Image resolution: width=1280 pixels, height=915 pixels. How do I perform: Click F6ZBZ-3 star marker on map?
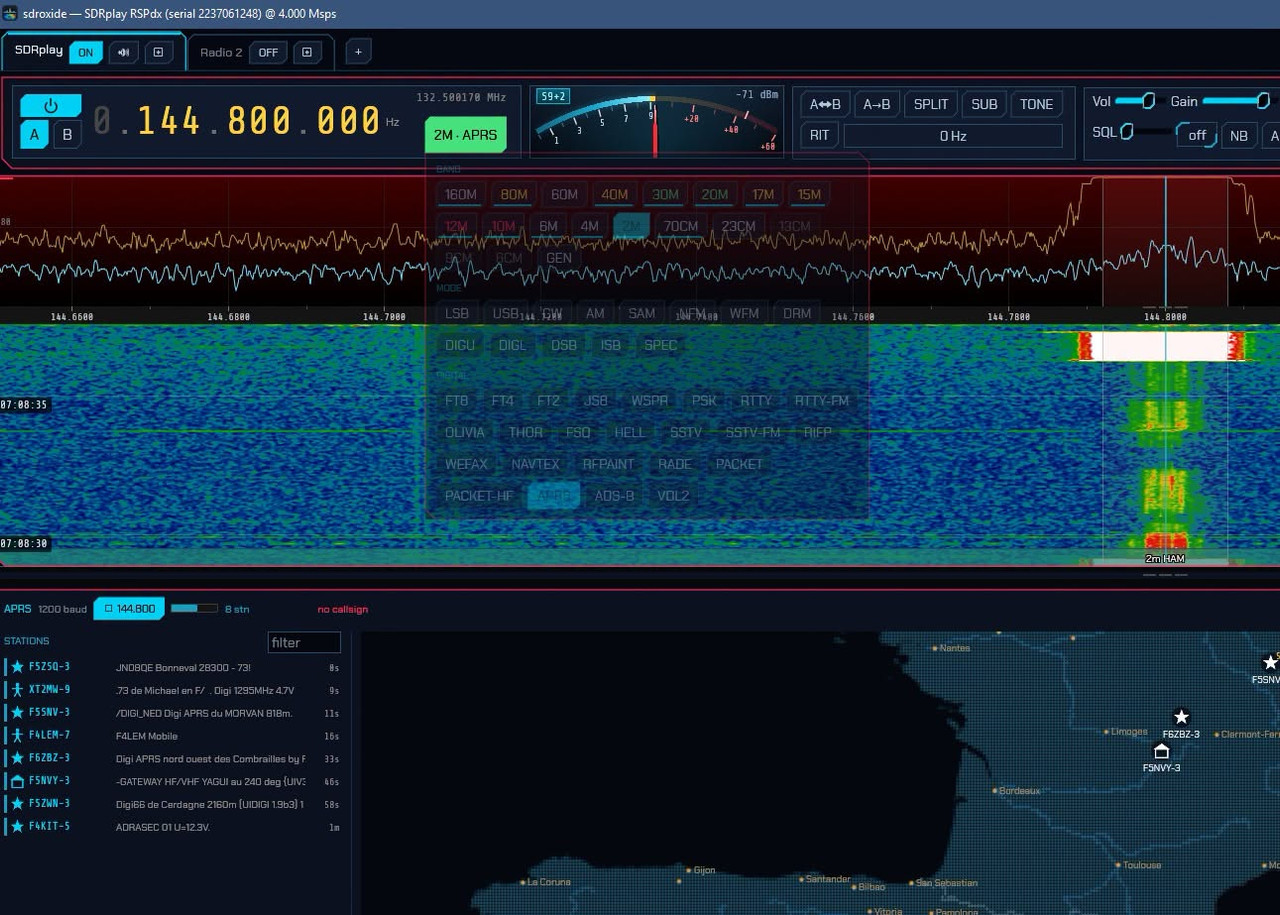pyautogui.click(x=1181, y=717)
